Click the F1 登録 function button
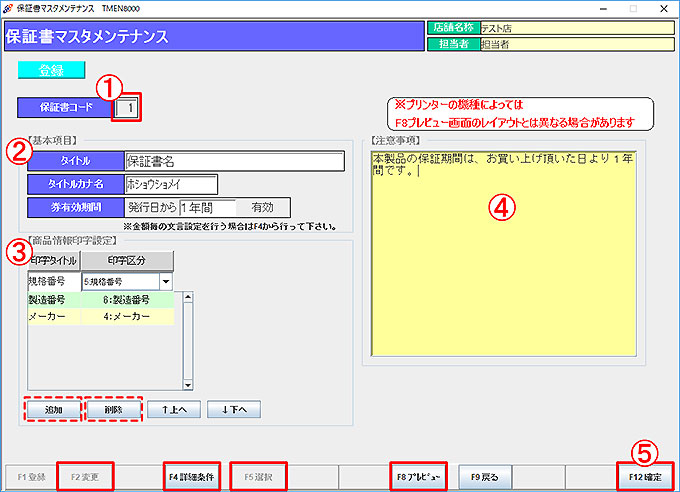 [x=31, y=477]
